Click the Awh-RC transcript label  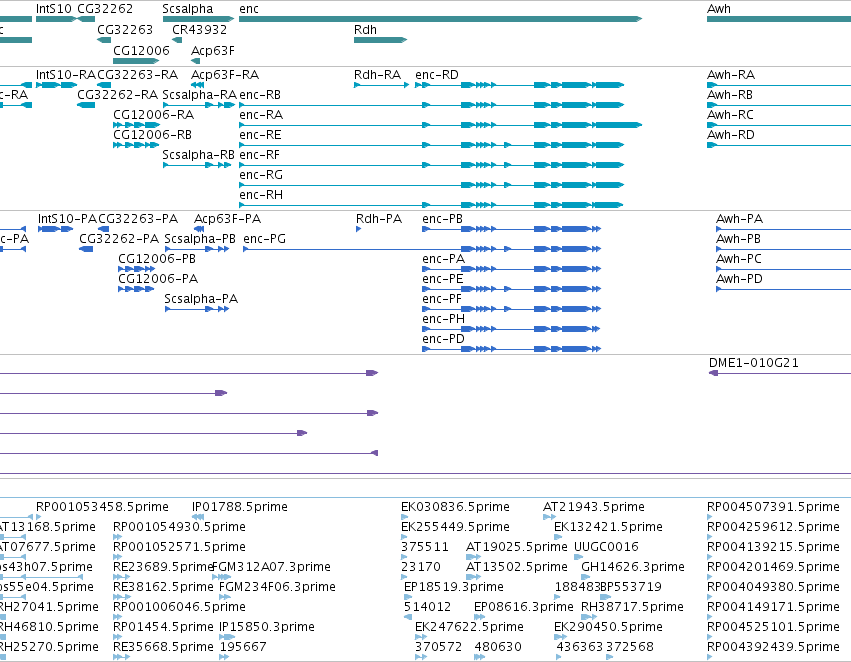(730, 114)
